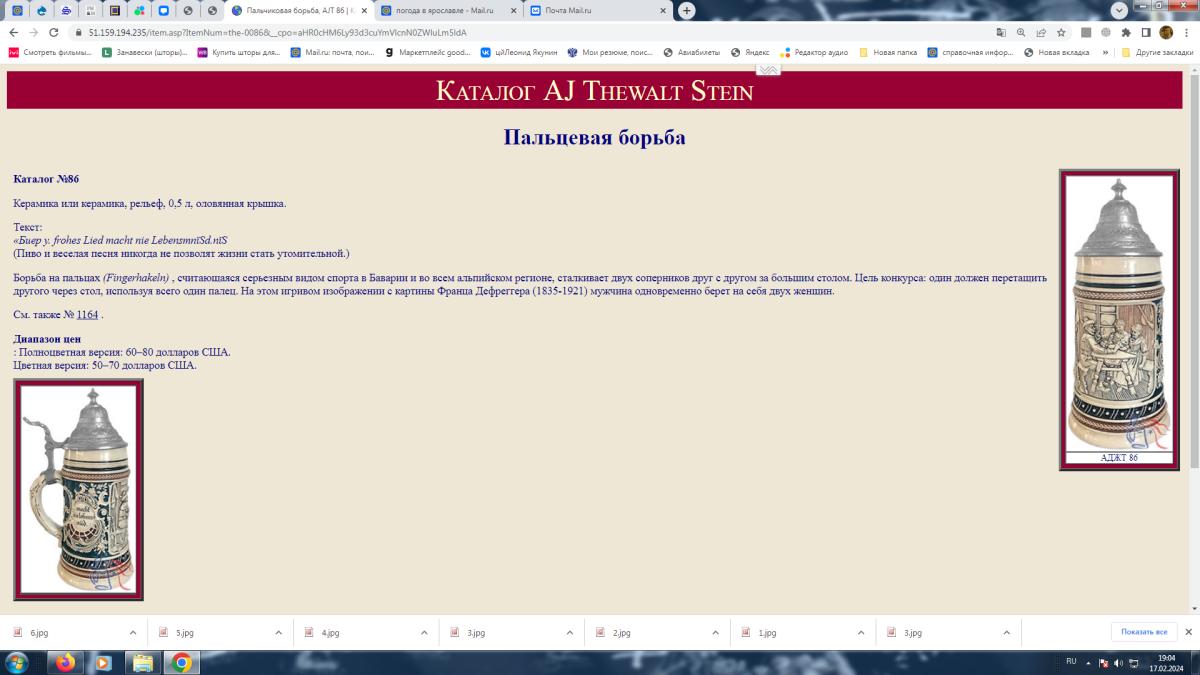Expand options for 6.jpg download

(133, 633)
